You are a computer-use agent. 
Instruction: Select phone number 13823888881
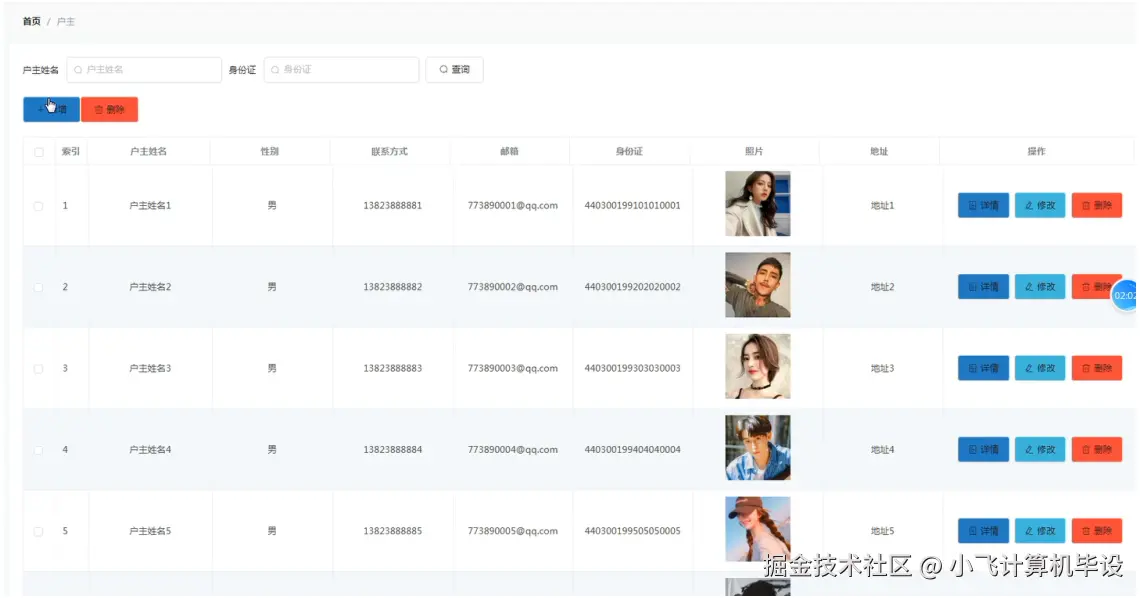pyautogui.click(x=393, y=205)
